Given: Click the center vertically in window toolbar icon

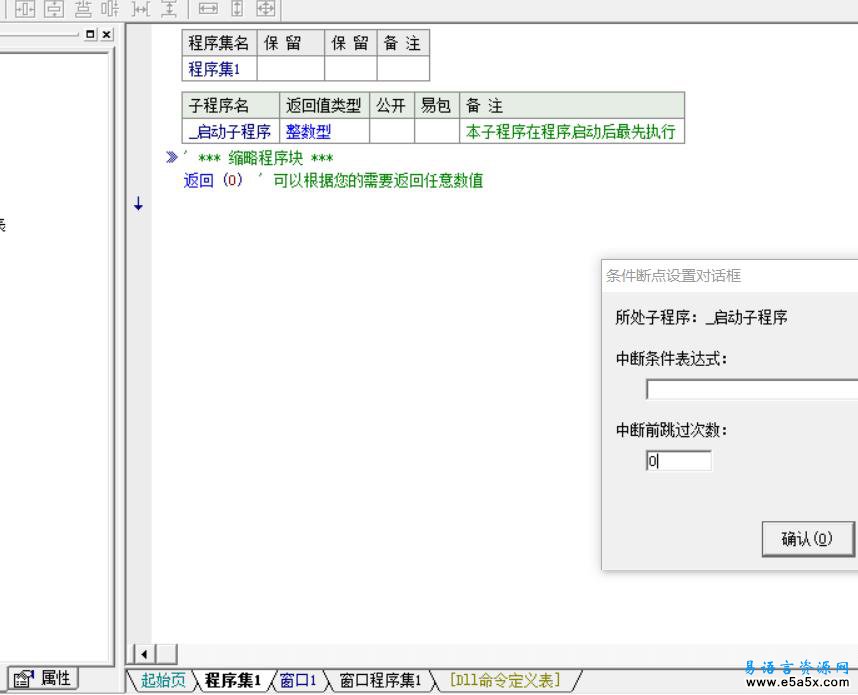Looking at the screenshot, I should 54,8.
